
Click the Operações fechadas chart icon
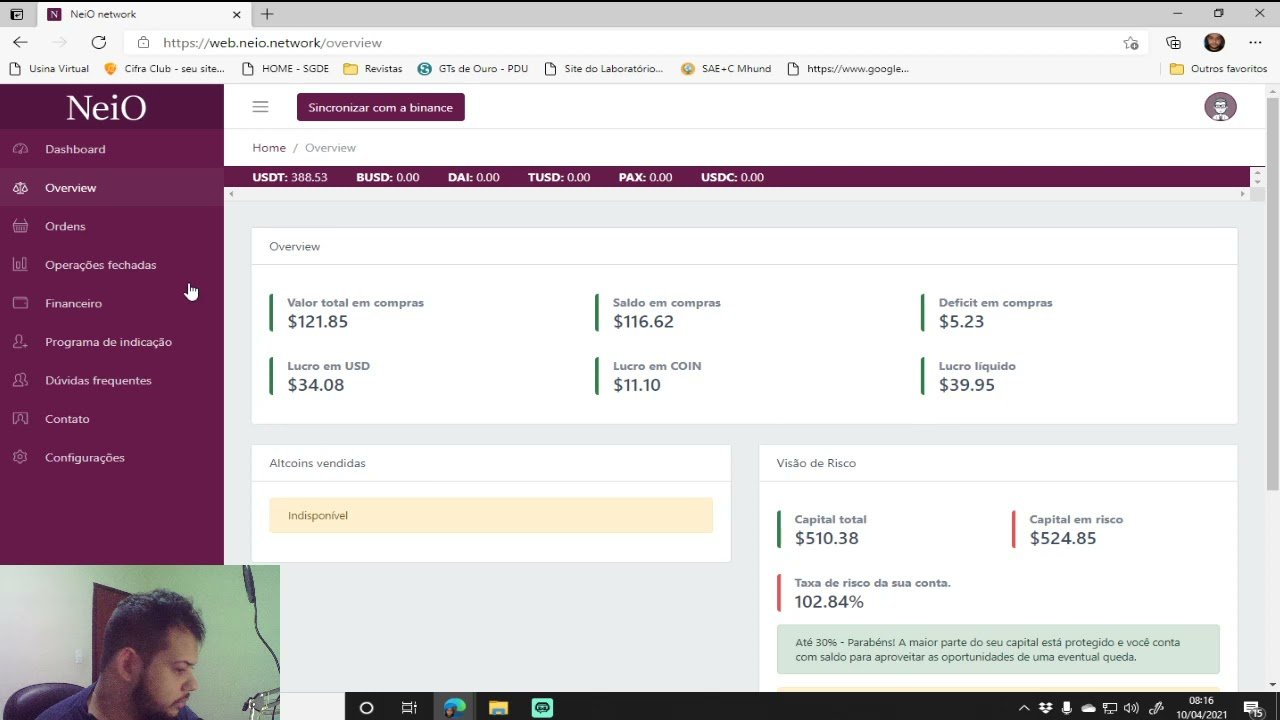pos(20,265)
